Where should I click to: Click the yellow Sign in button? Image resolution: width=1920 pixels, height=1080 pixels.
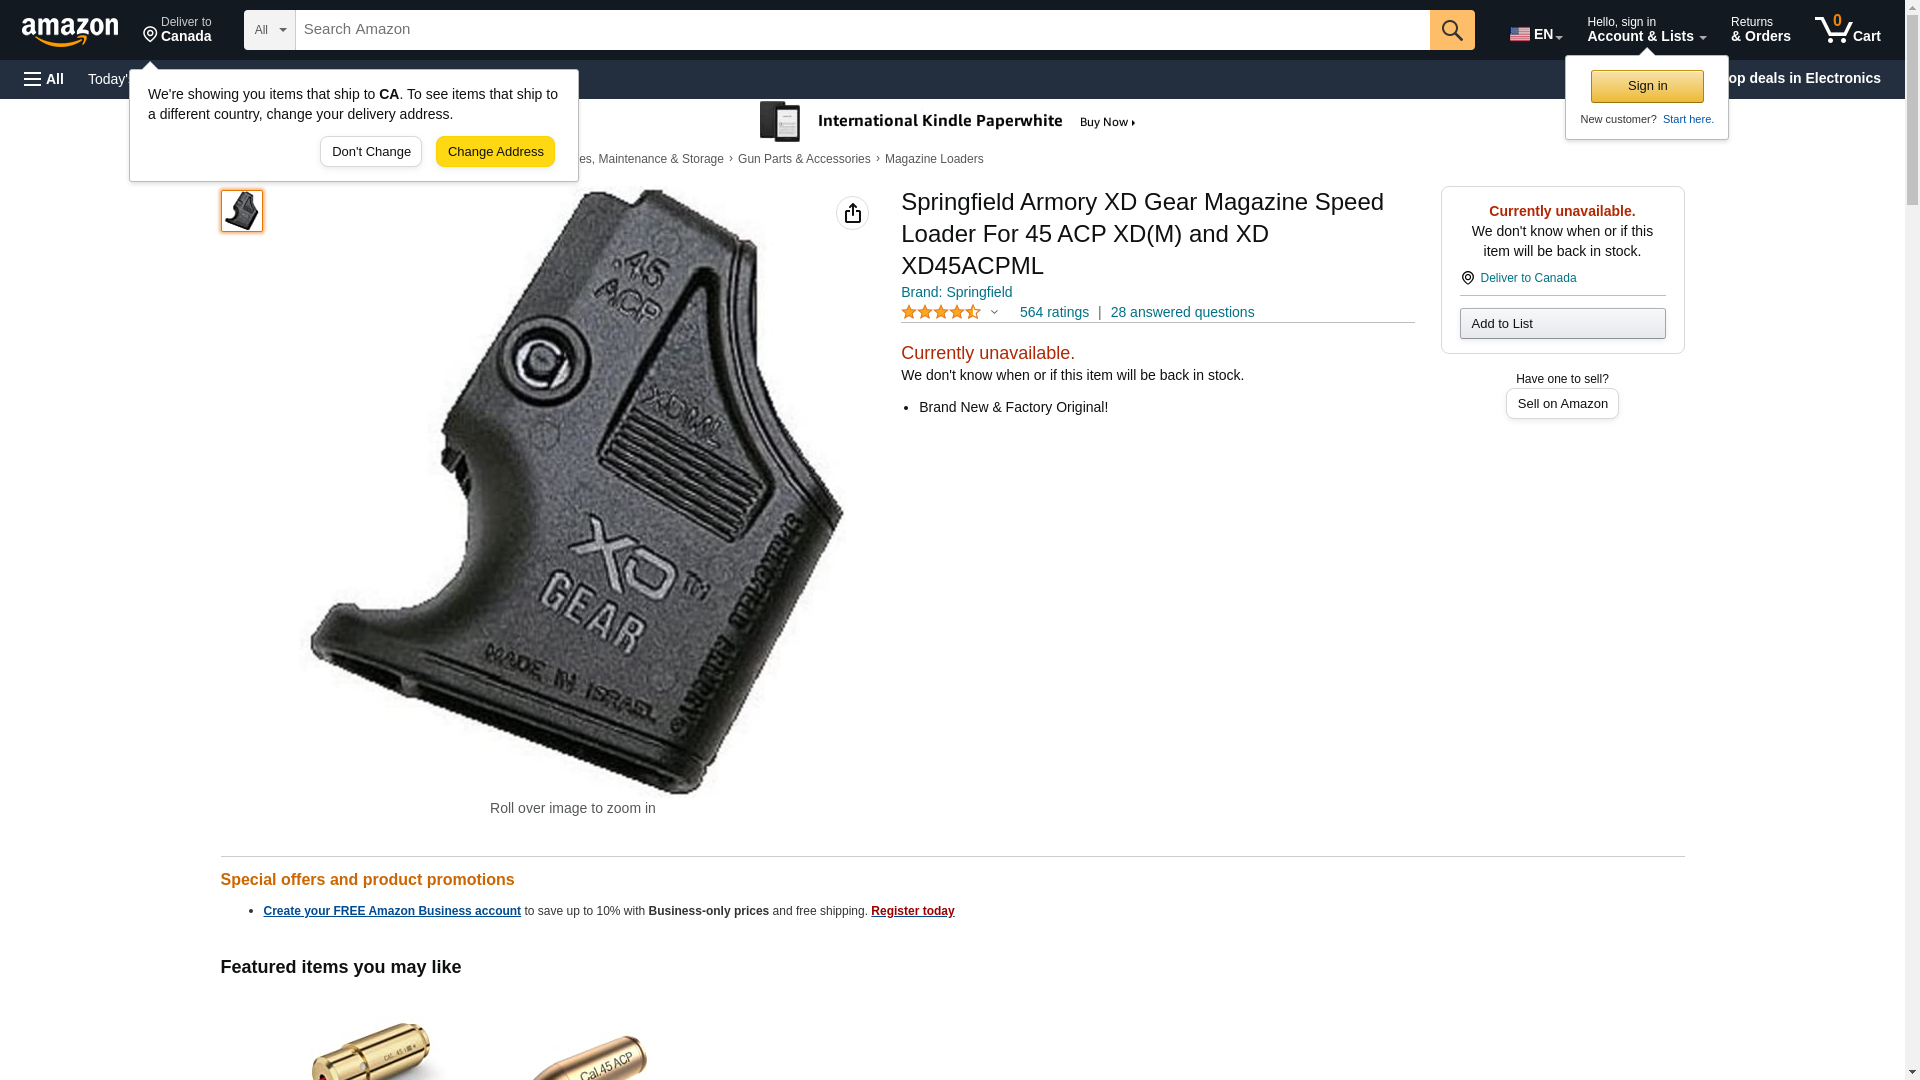tap(1647, 86)
